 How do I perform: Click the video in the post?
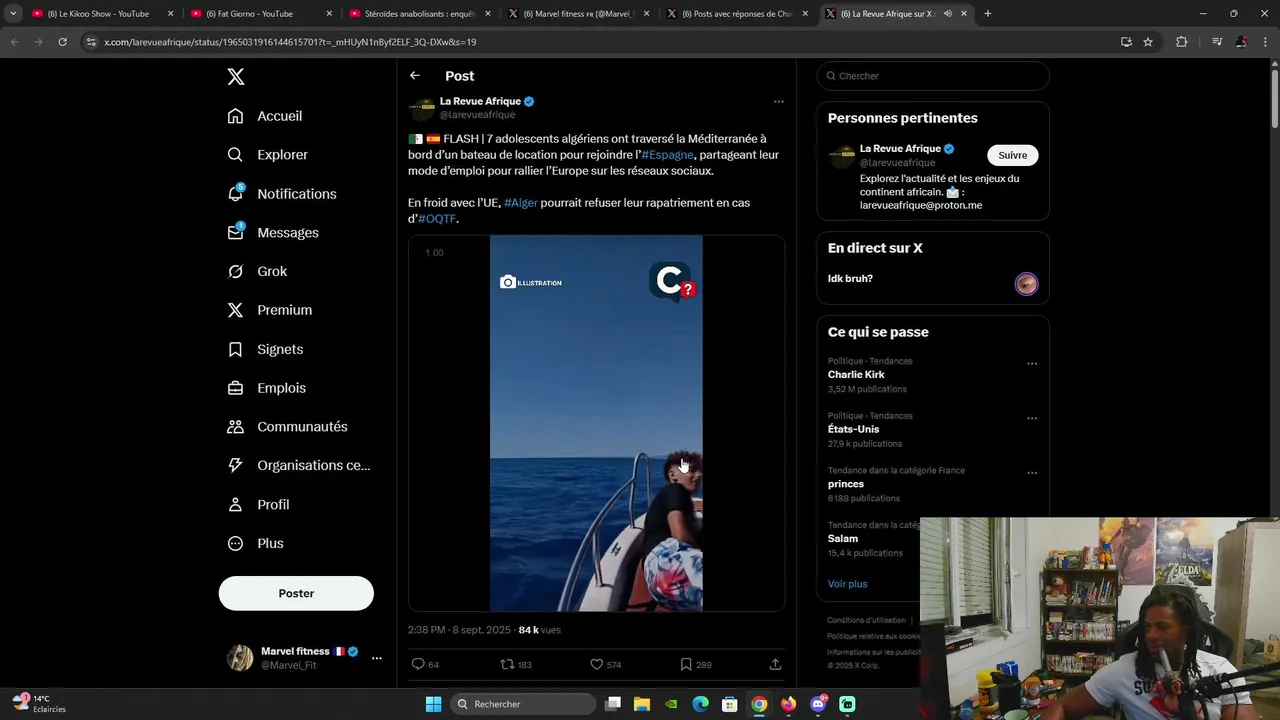[x=596, y=423]
